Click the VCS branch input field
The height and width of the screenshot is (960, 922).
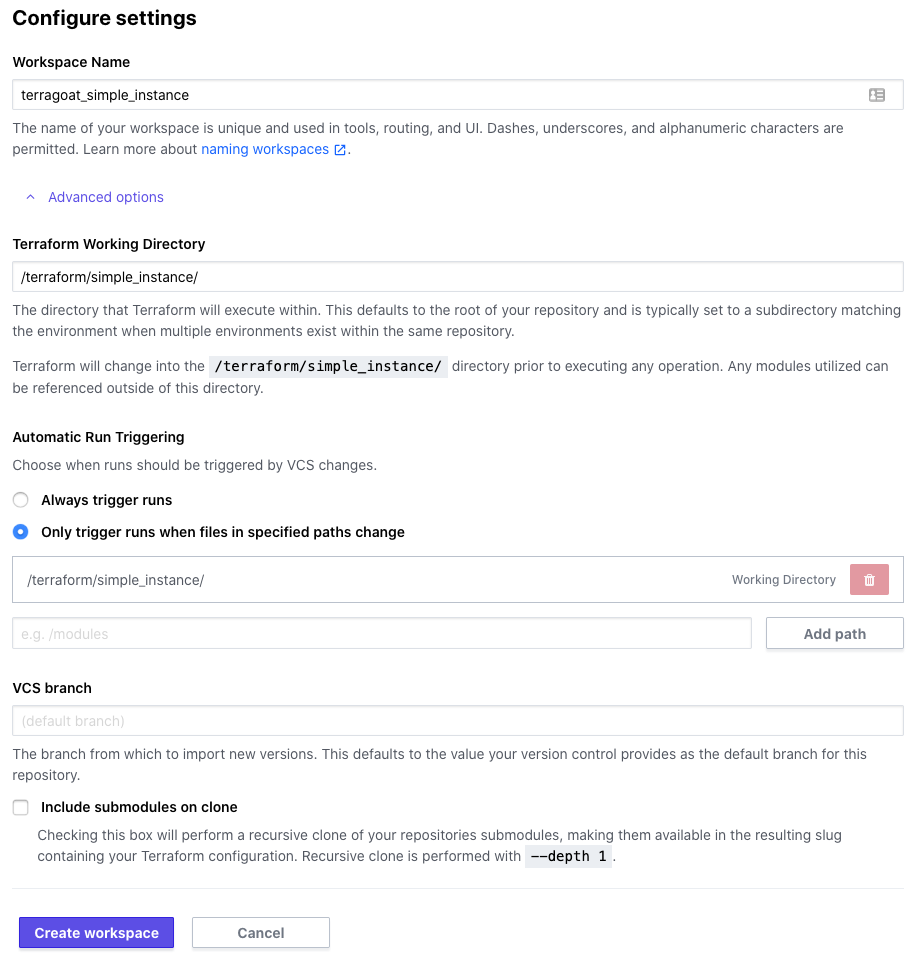click(458, 721)
